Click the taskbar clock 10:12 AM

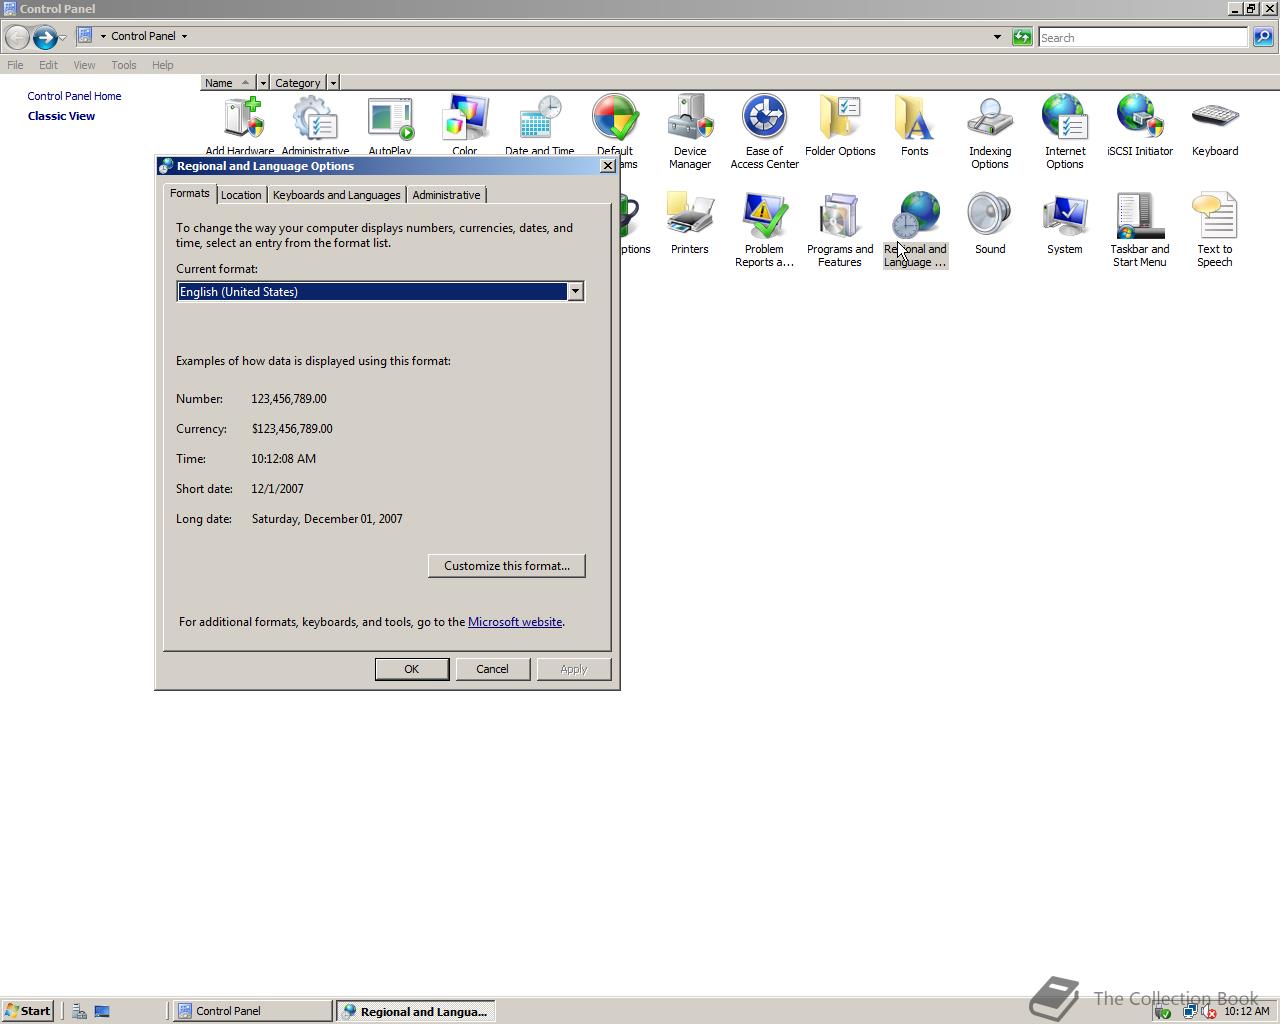pos(1246,1011)
